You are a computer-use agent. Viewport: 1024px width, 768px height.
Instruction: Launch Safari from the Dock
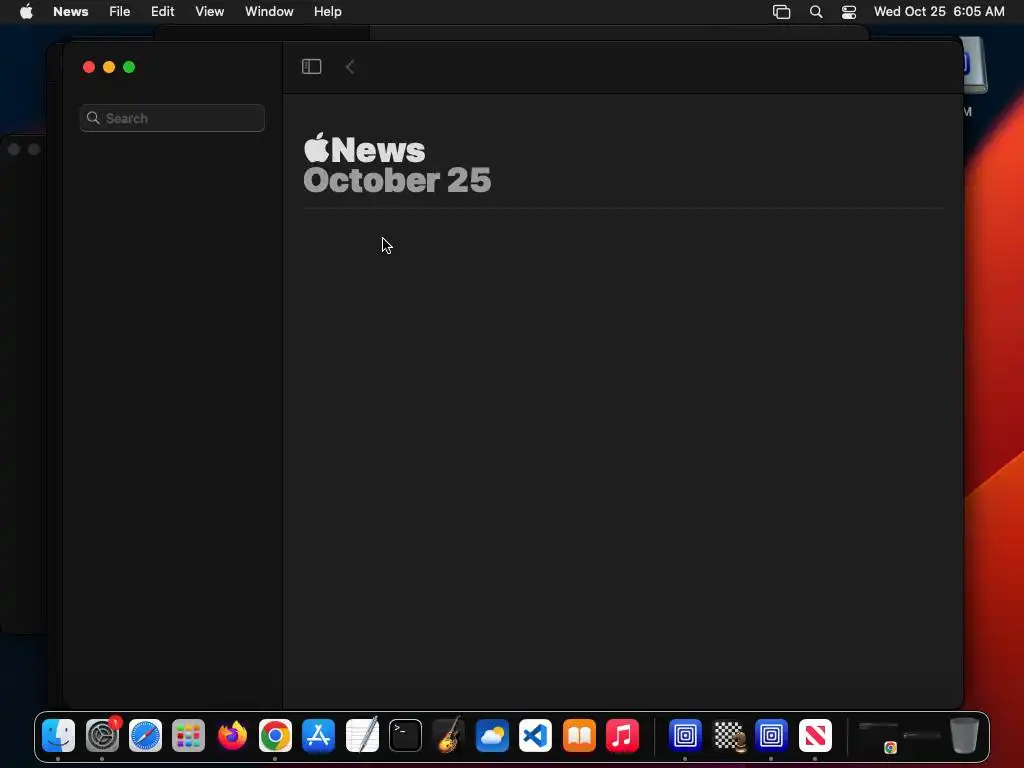(146, 736)
